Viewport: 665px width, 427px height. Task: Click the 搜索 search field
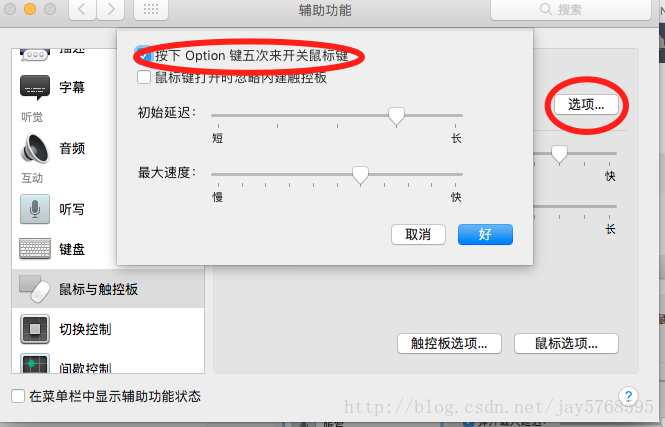[571, 9]
